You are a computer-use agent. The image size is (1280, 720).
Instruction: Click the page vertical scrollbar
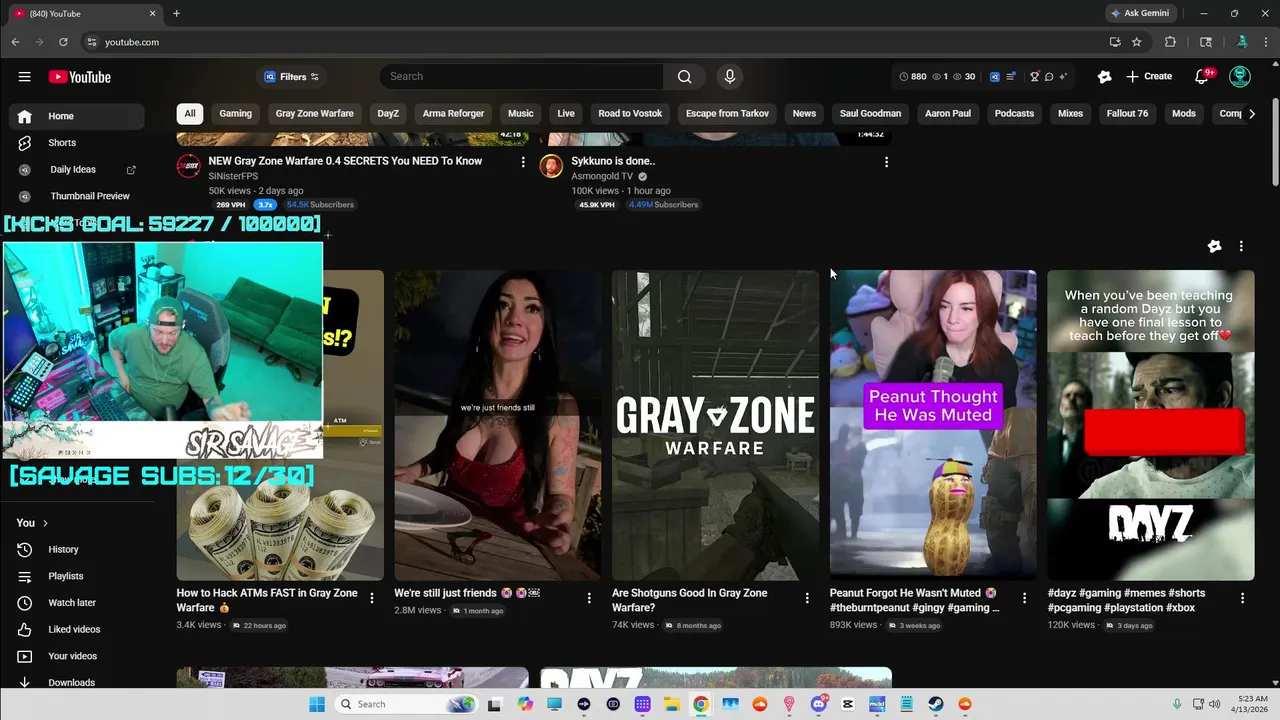tap(1275, 141)
